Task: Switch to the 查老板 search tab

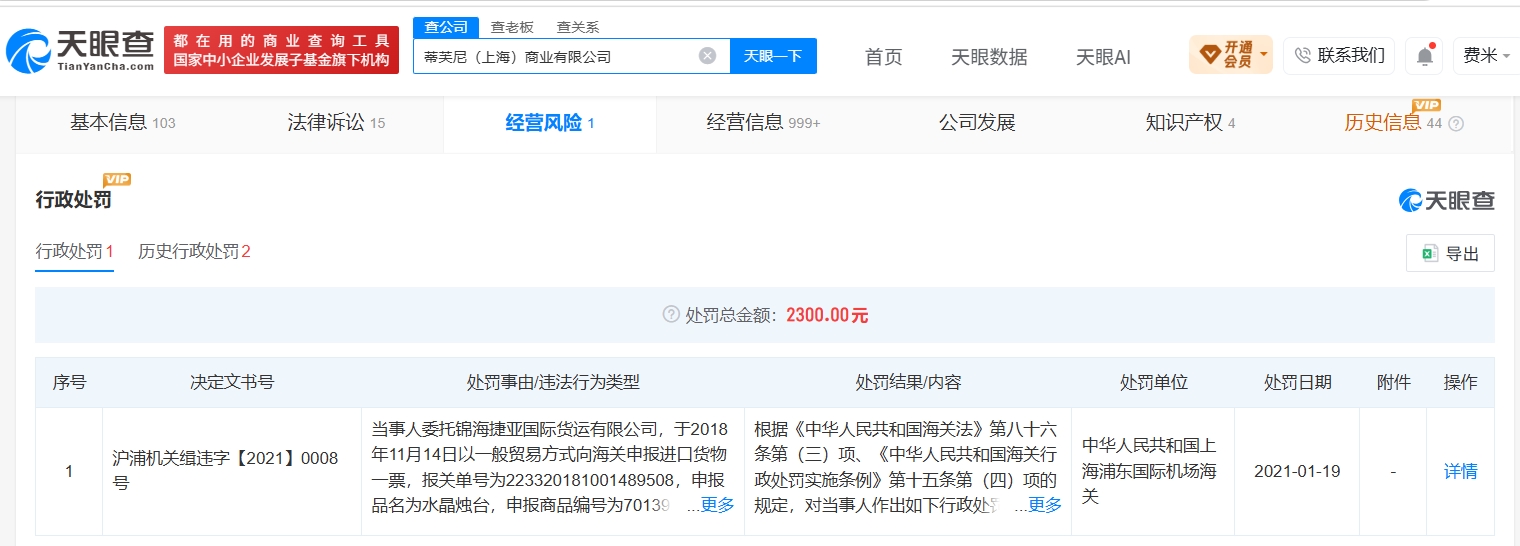Action: 512,27
